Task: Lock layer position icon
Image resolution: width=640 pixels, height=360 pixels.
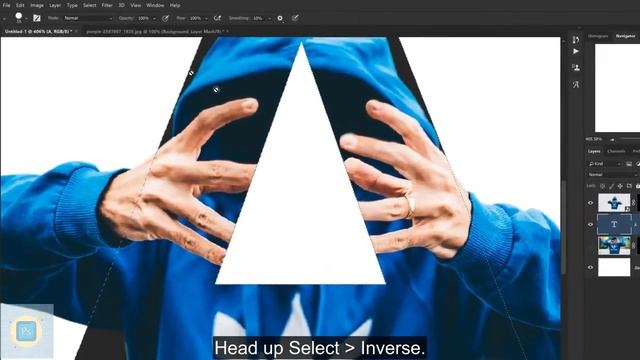Action: (620, 186)
